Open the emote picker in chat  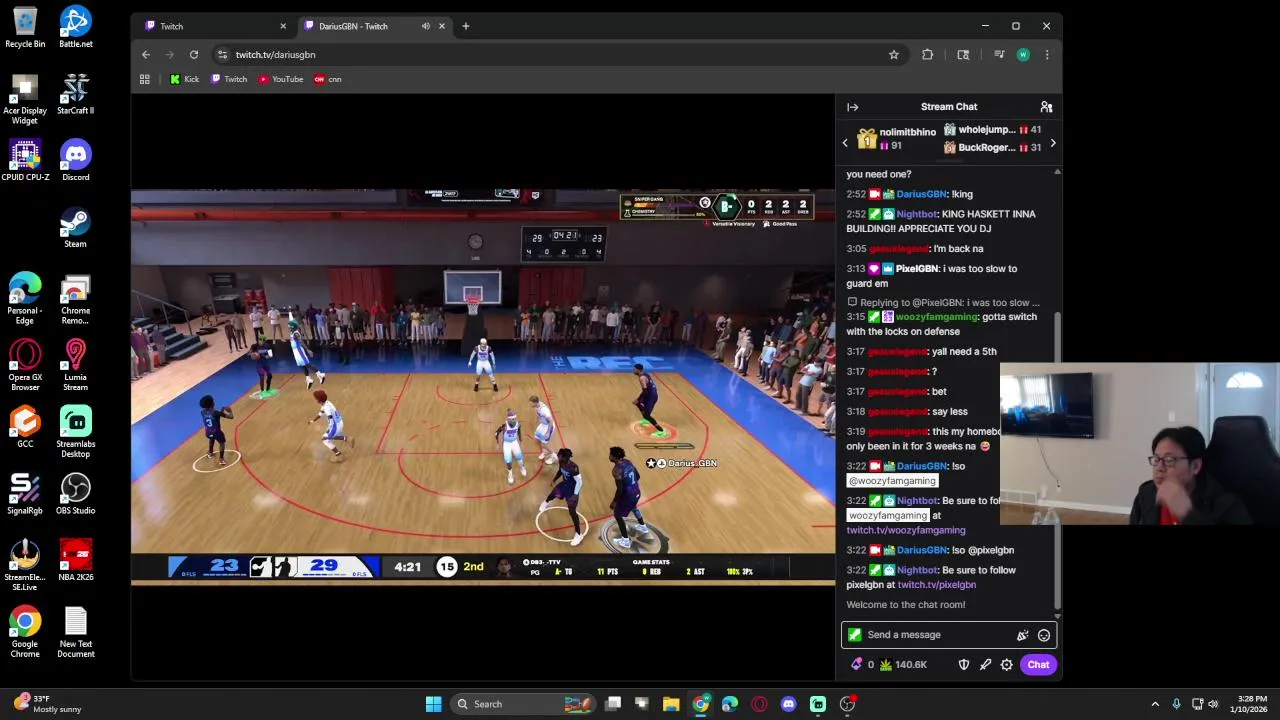[1044, 635]
